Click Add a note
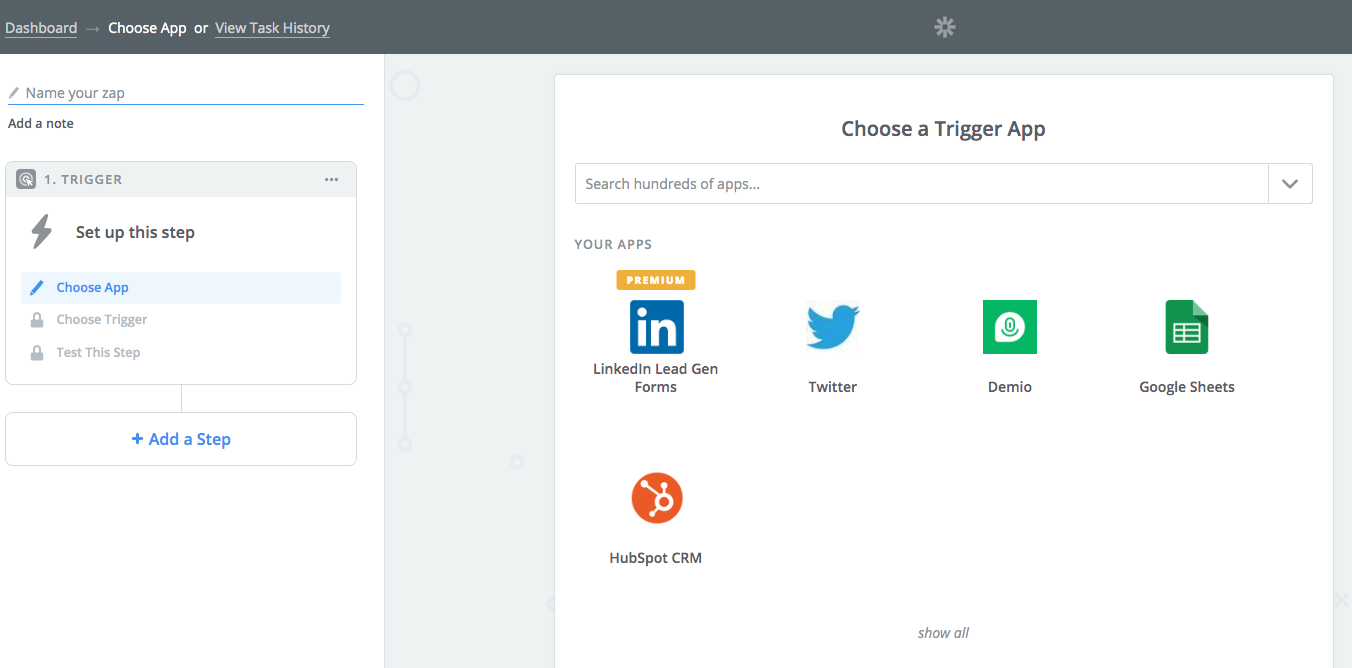The height and width of the screenshot is (668, 1352). pos(41,123)
